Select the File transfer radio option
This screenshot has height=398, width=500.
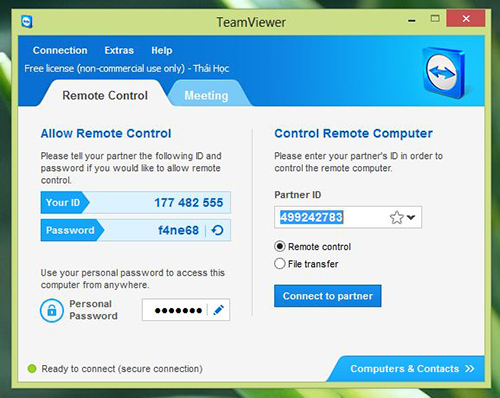280,264
